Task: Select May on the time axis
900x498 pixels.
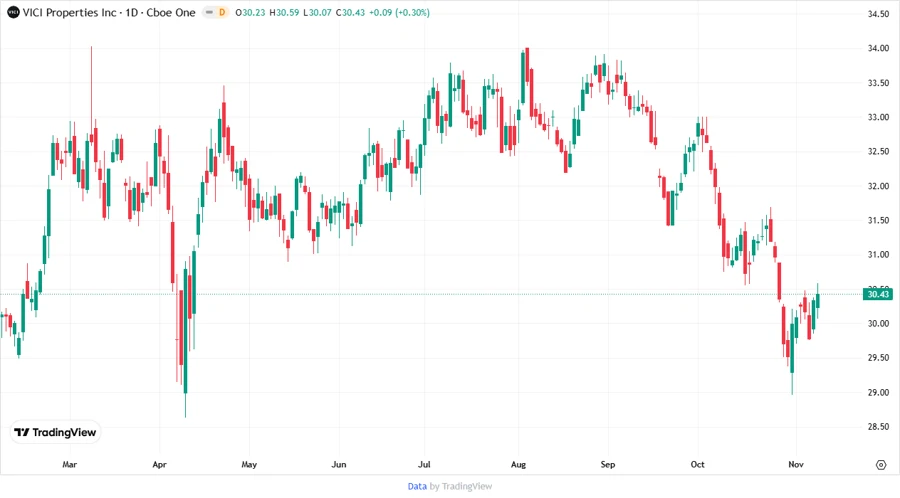Action: (249, 464)
